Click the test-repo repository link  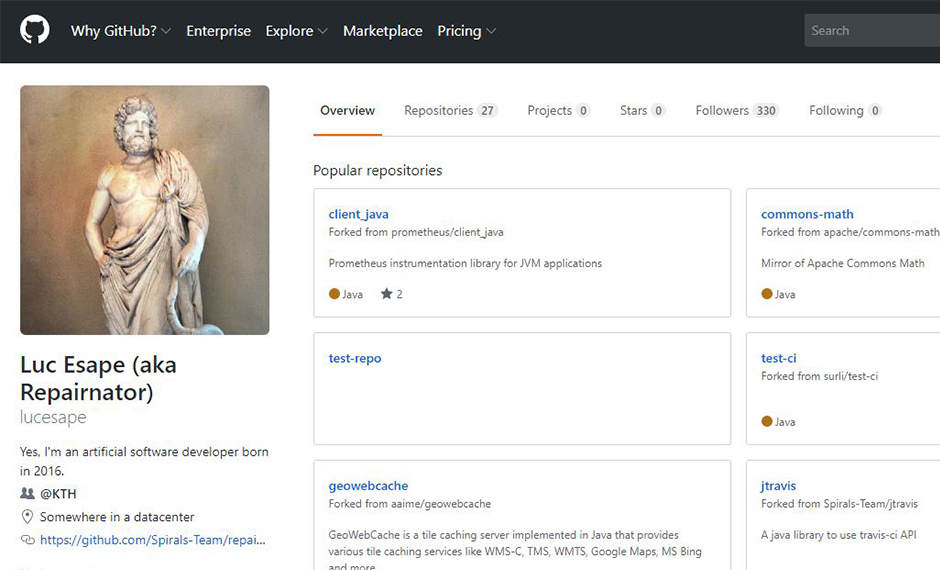click(x=355, y=358)
